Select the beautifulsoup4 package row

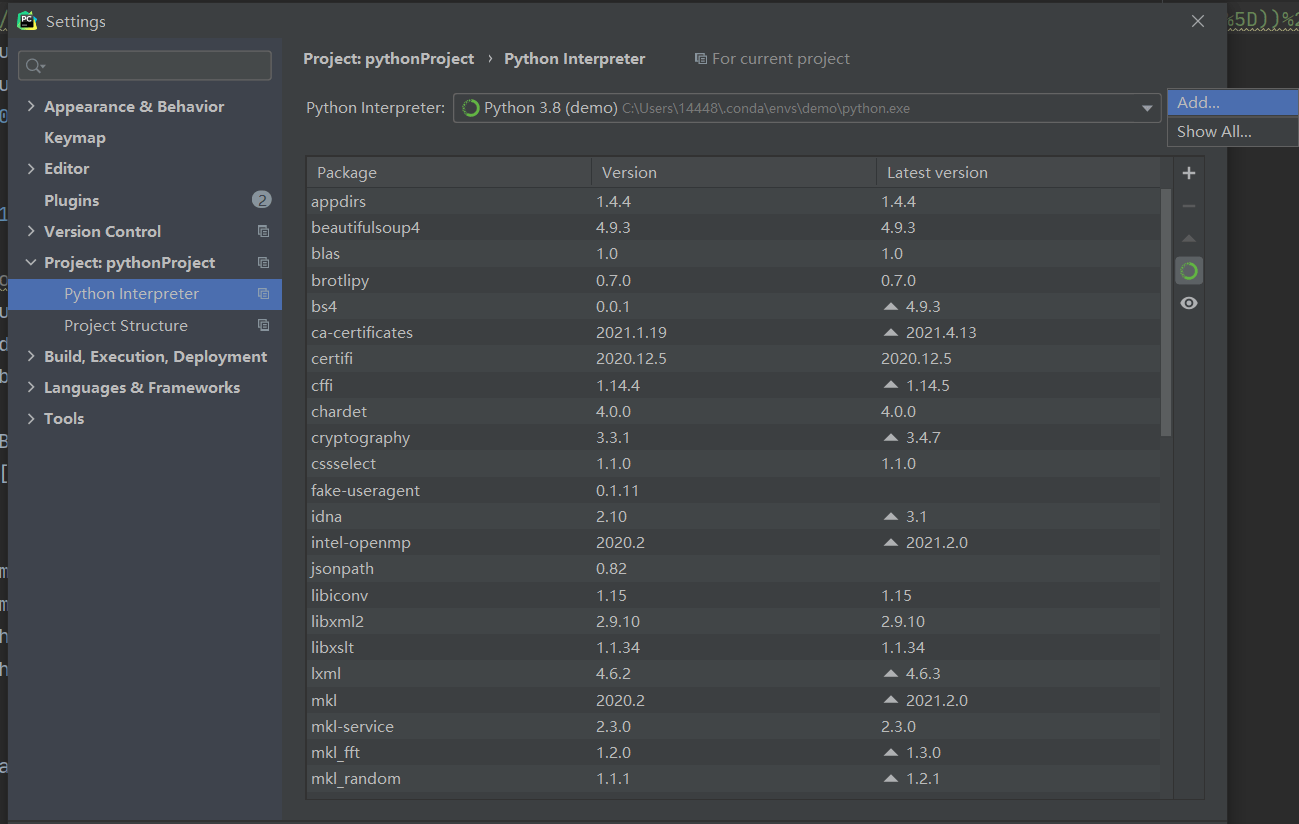pyautogui.click(x=734, y=227)
